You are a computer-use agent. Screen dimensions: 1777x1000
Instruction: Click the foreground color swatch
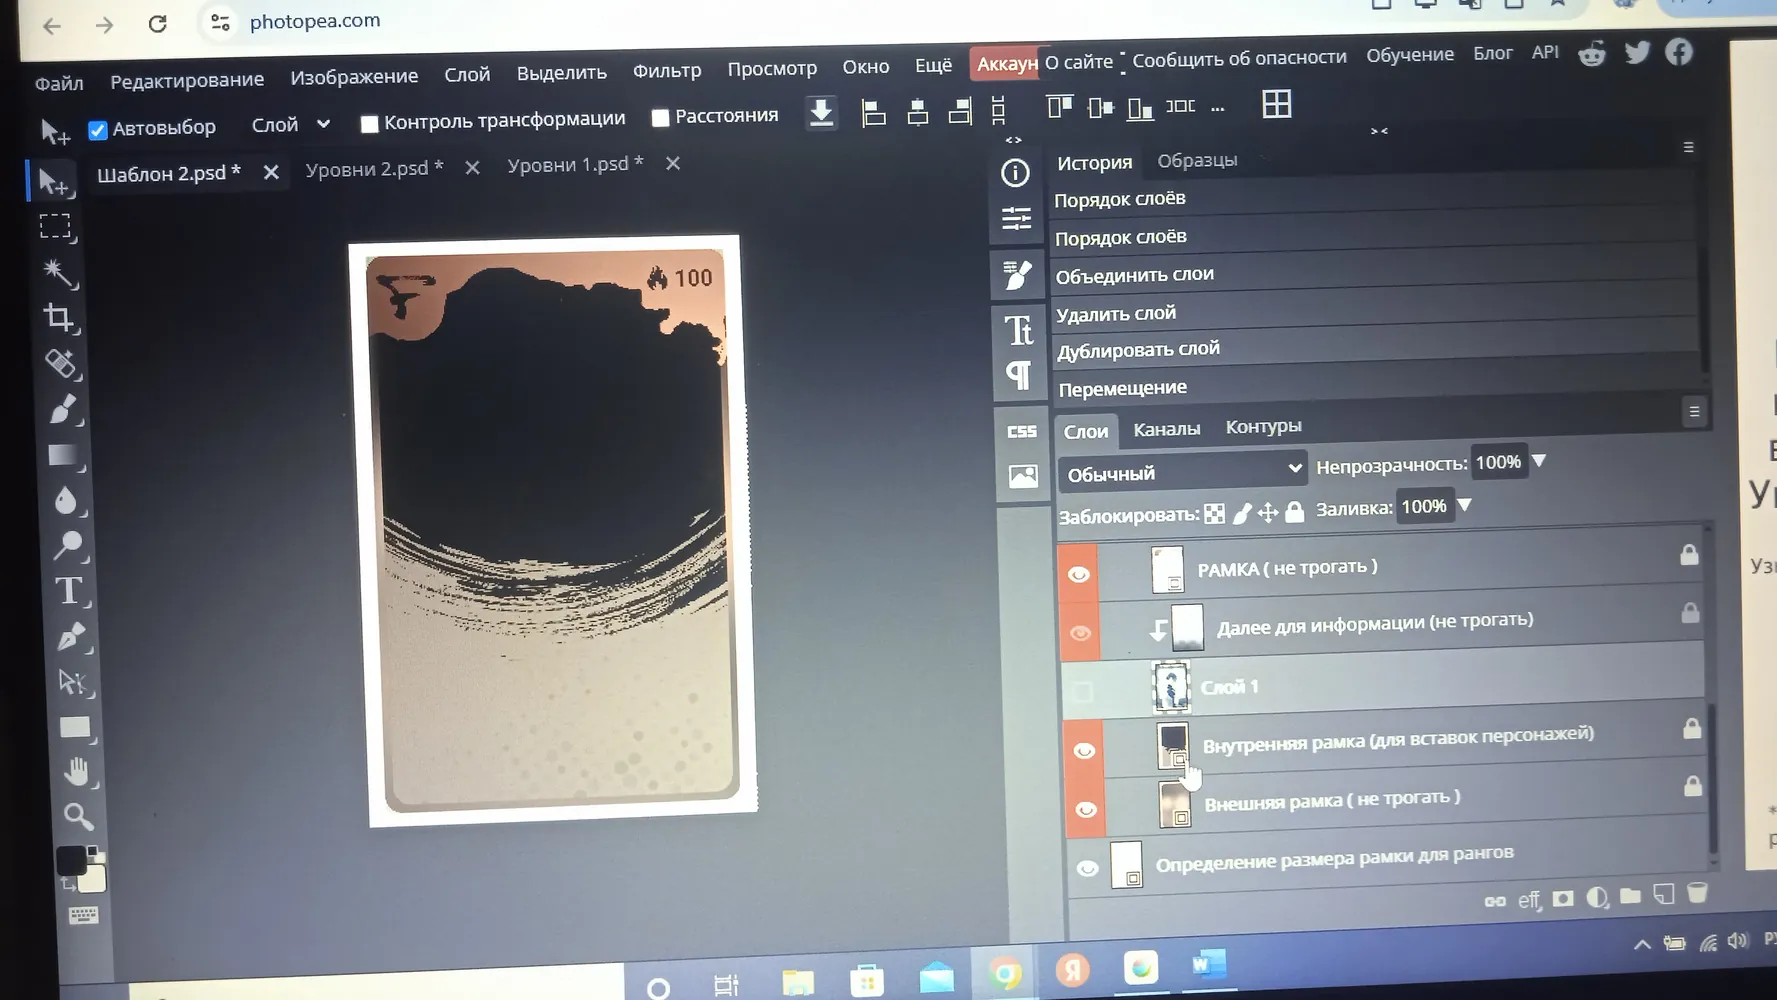click(71, 861)
